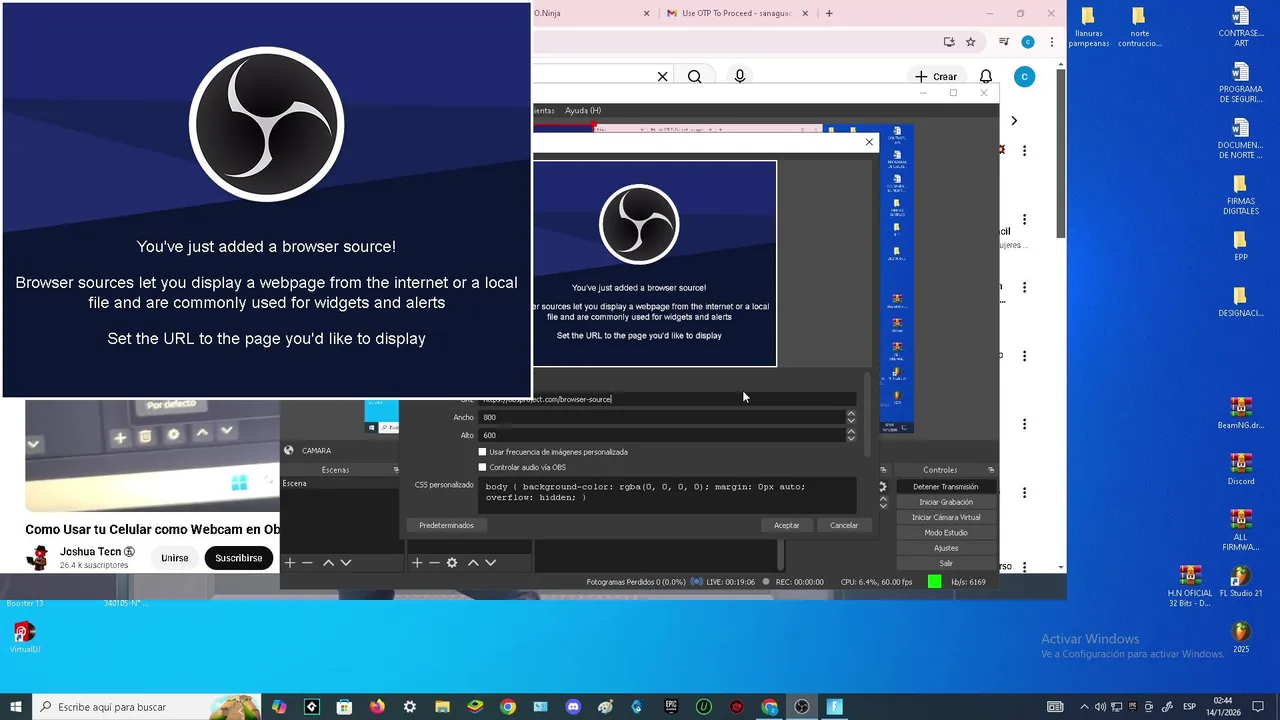The height and width of the screenshot is (720, 1280).
Task: Open the VirtualDJ desktop shortcut
Action: (24, 637)
